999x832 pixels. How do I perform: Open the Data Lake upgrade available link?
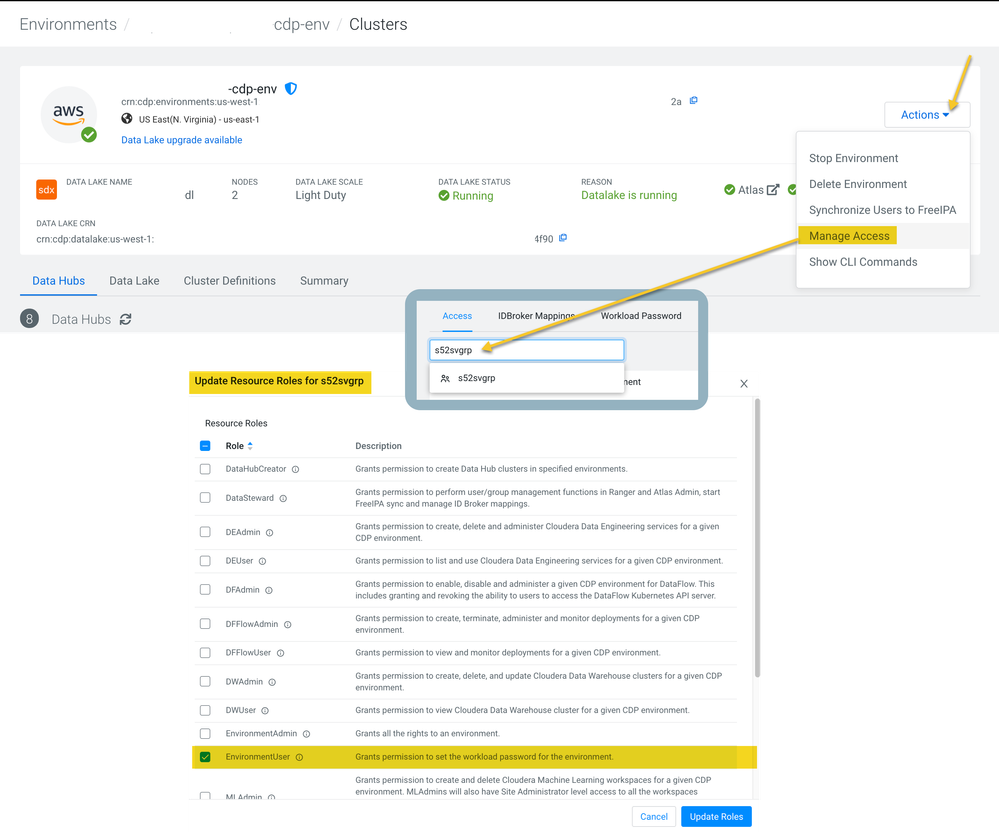[182, 140]
